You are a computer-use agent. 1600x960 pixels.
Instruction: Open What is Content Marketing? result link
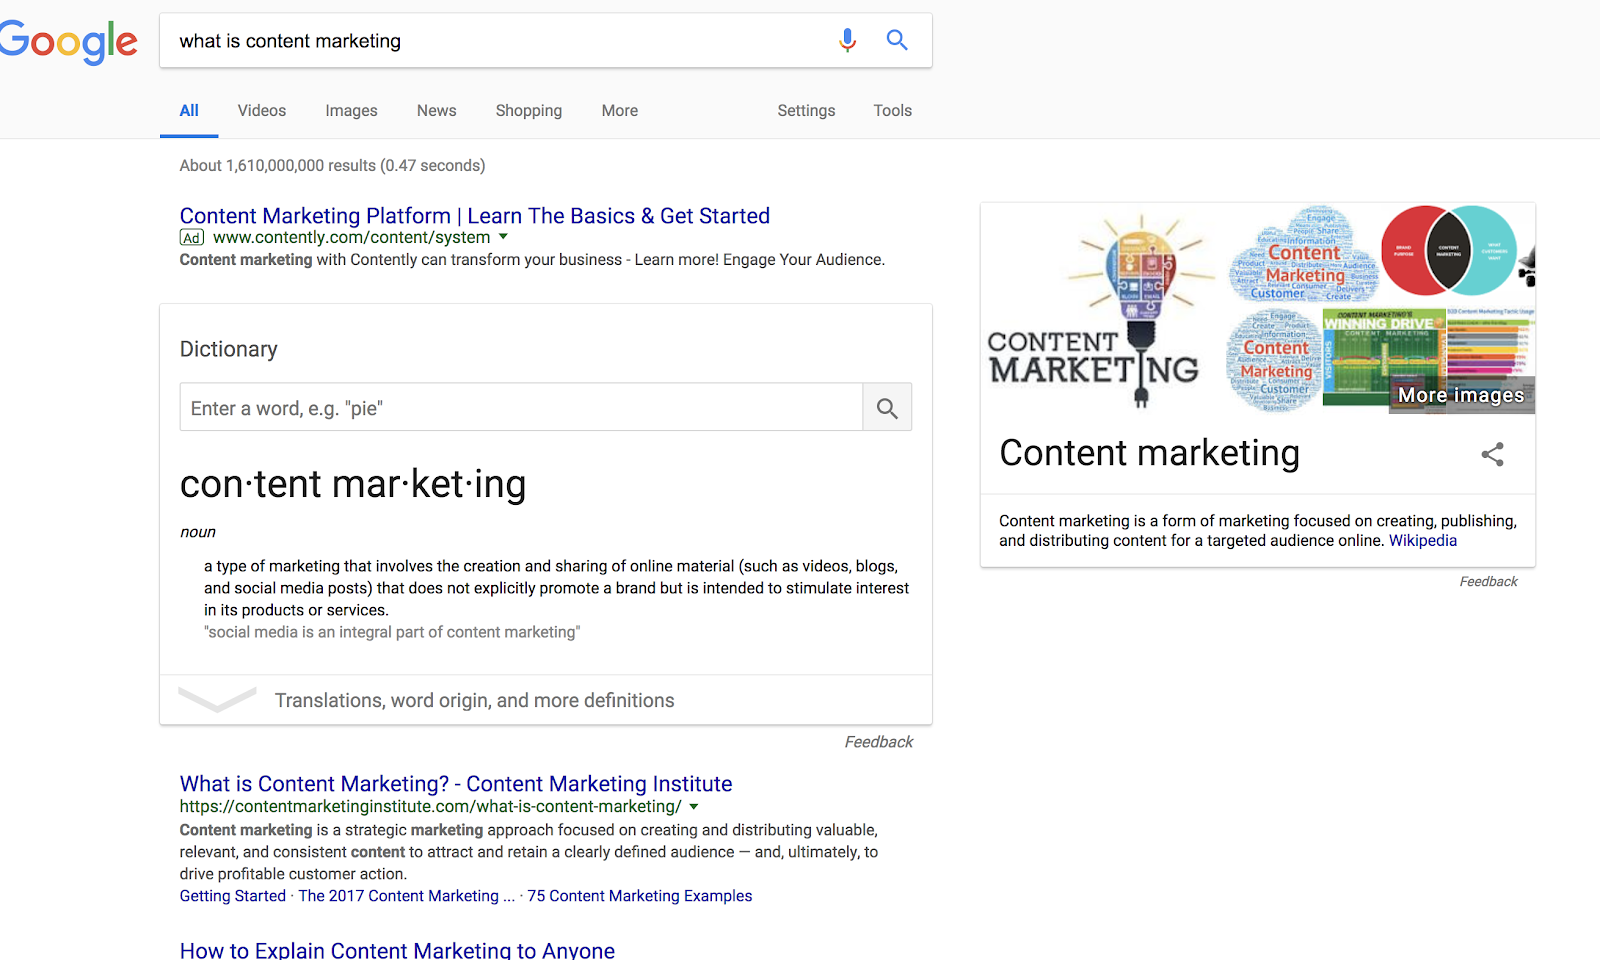click(456, 784)
